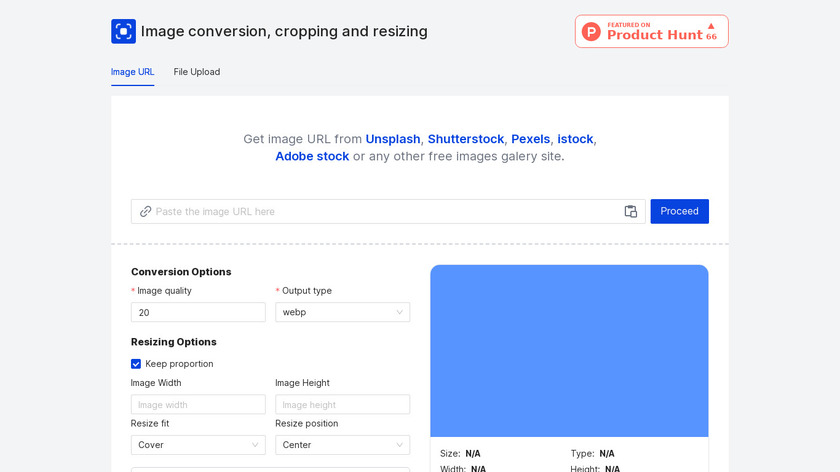Click the app logo icon

coord(123,31)
